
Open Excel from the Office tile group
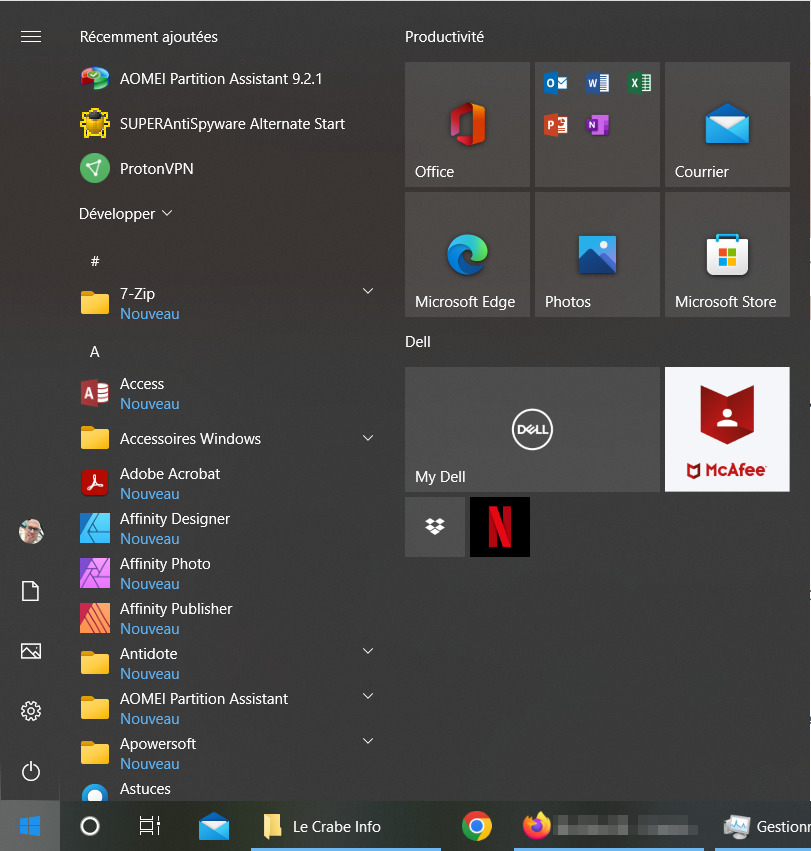point(639,83)
